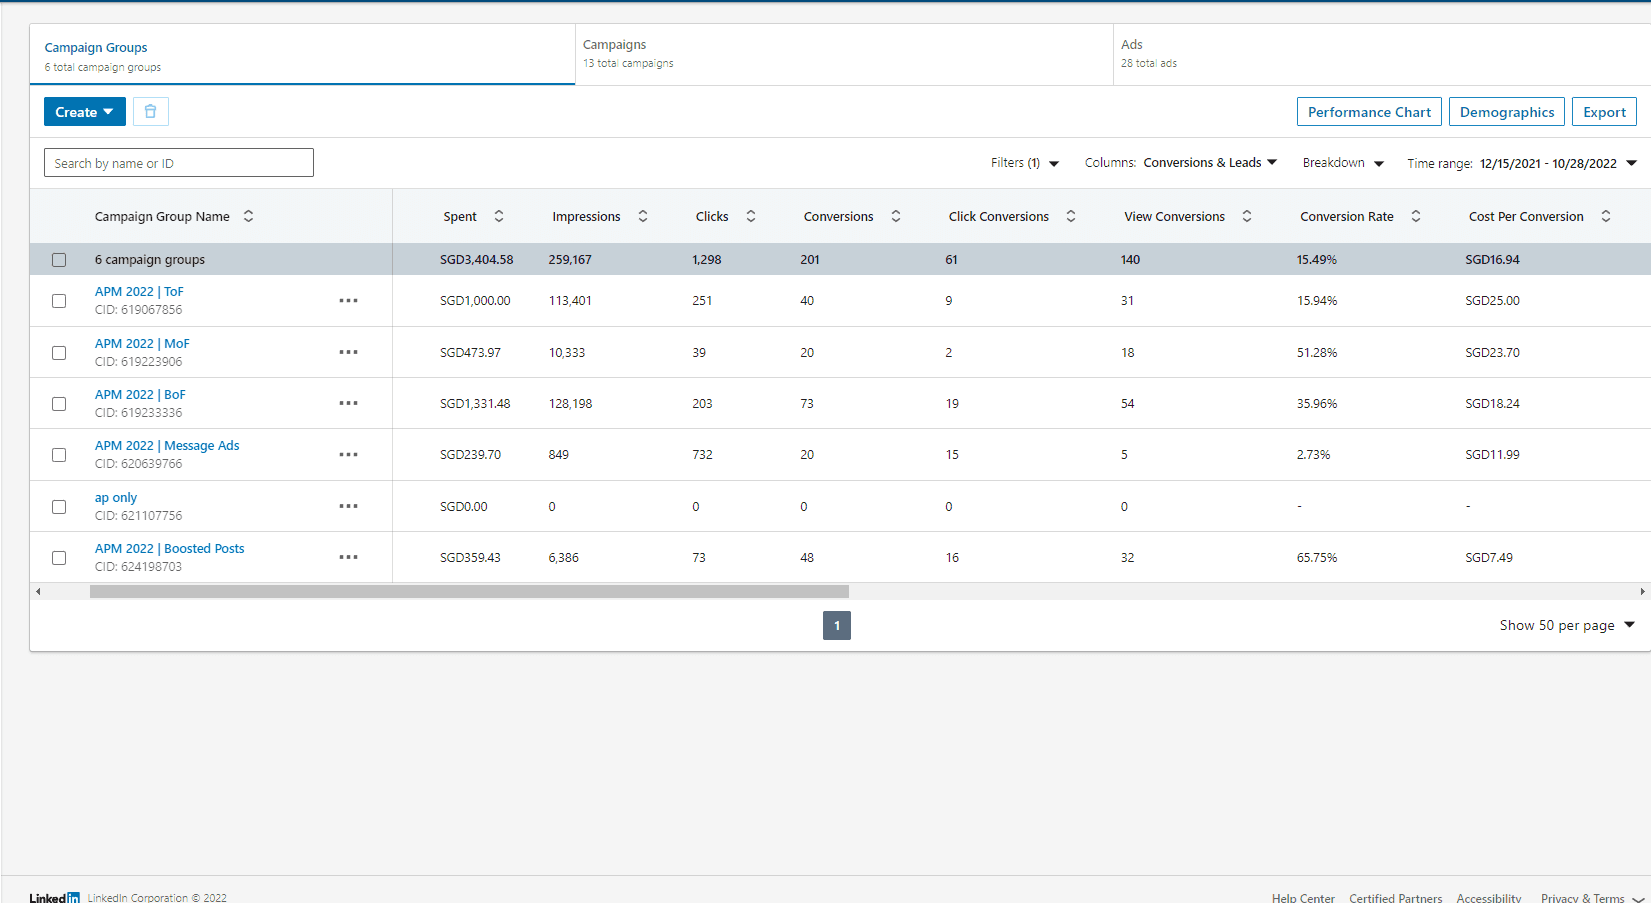Viewport: 1651px width, 903px height.
Task: Sort the Conversions column with its arrows
Action: pos(896,216)
